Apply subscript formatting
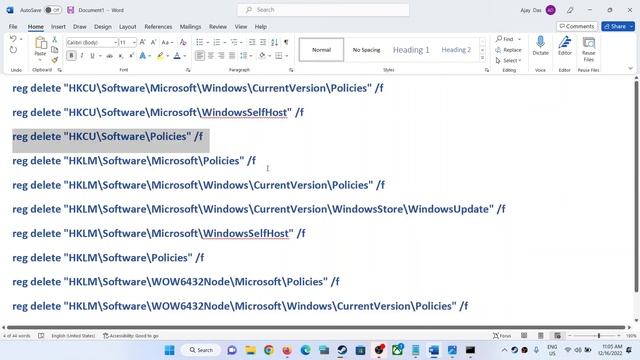The image size is (640, 360). tap(121, 56)
